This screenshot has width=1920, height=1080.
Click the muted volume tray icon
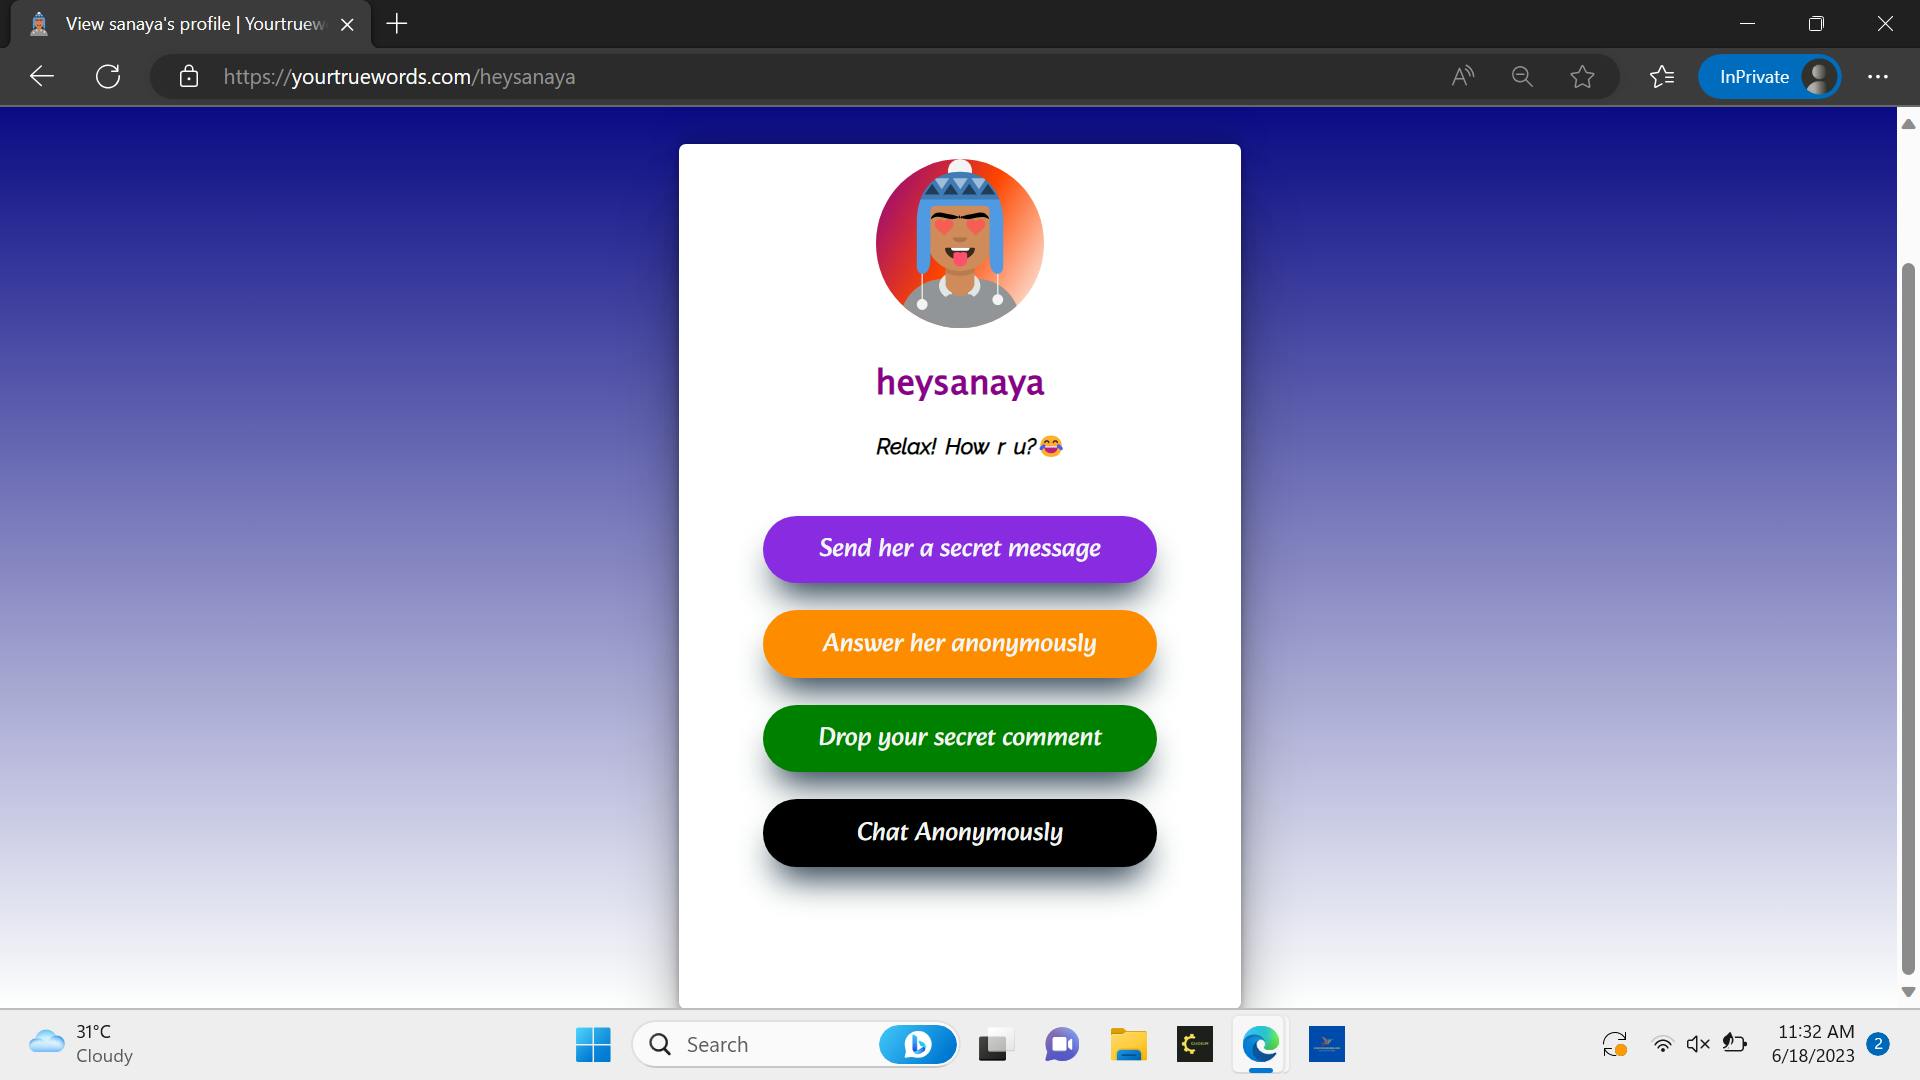click(x=1698, y=1045)
